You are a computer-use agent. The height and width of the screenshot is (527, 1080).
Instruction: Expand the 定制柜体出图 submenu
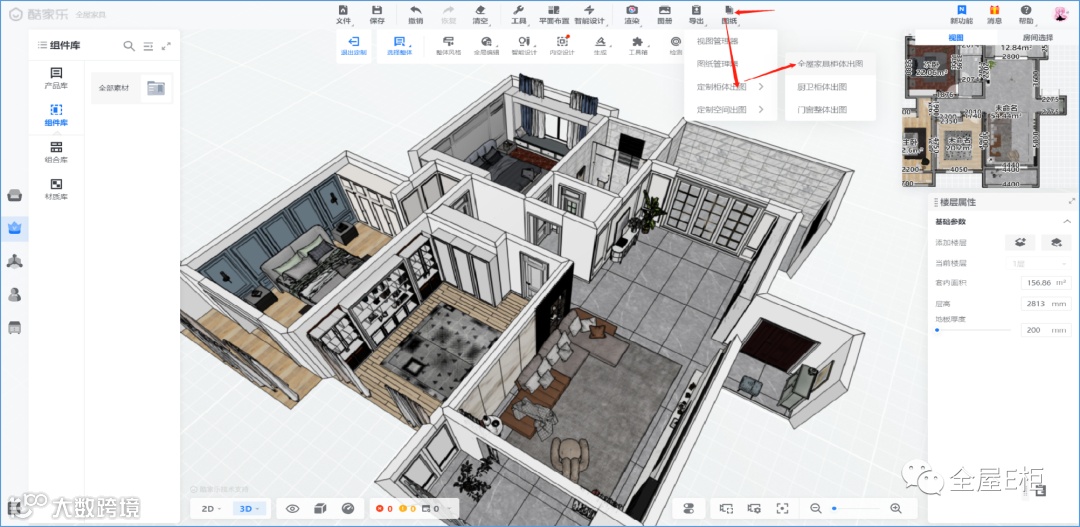coord(730,87)
